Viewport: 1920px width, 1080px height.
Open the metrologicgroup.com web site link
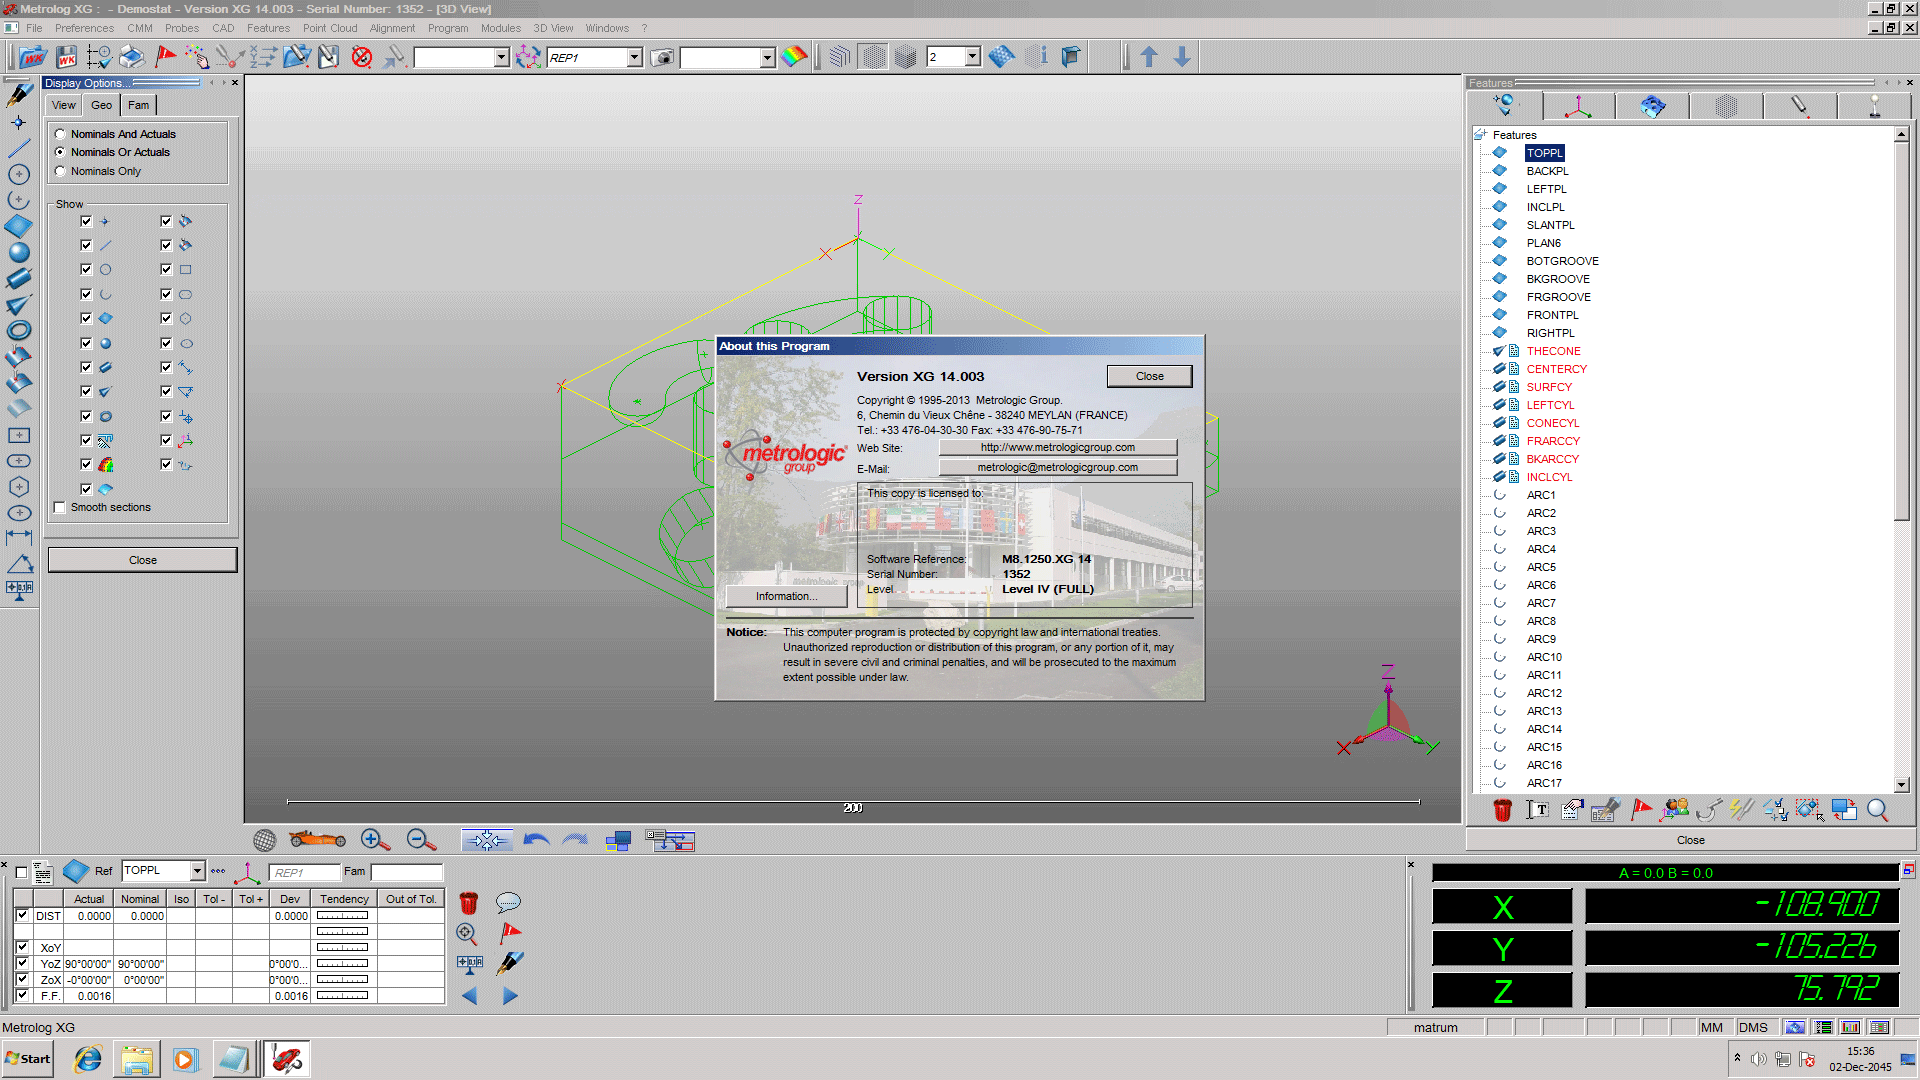pos(1057,448)
